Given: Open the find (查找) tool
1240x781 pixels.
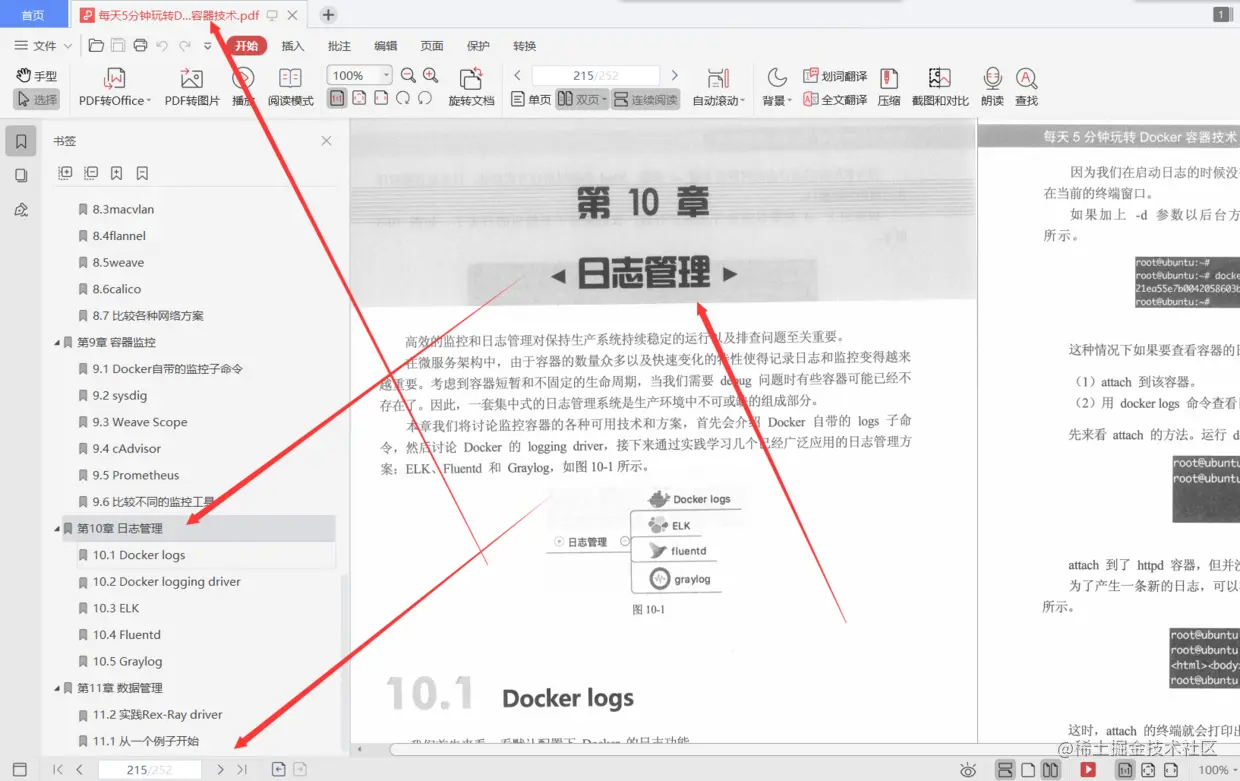Looking at the screenshot, I should pos(1026,87).
